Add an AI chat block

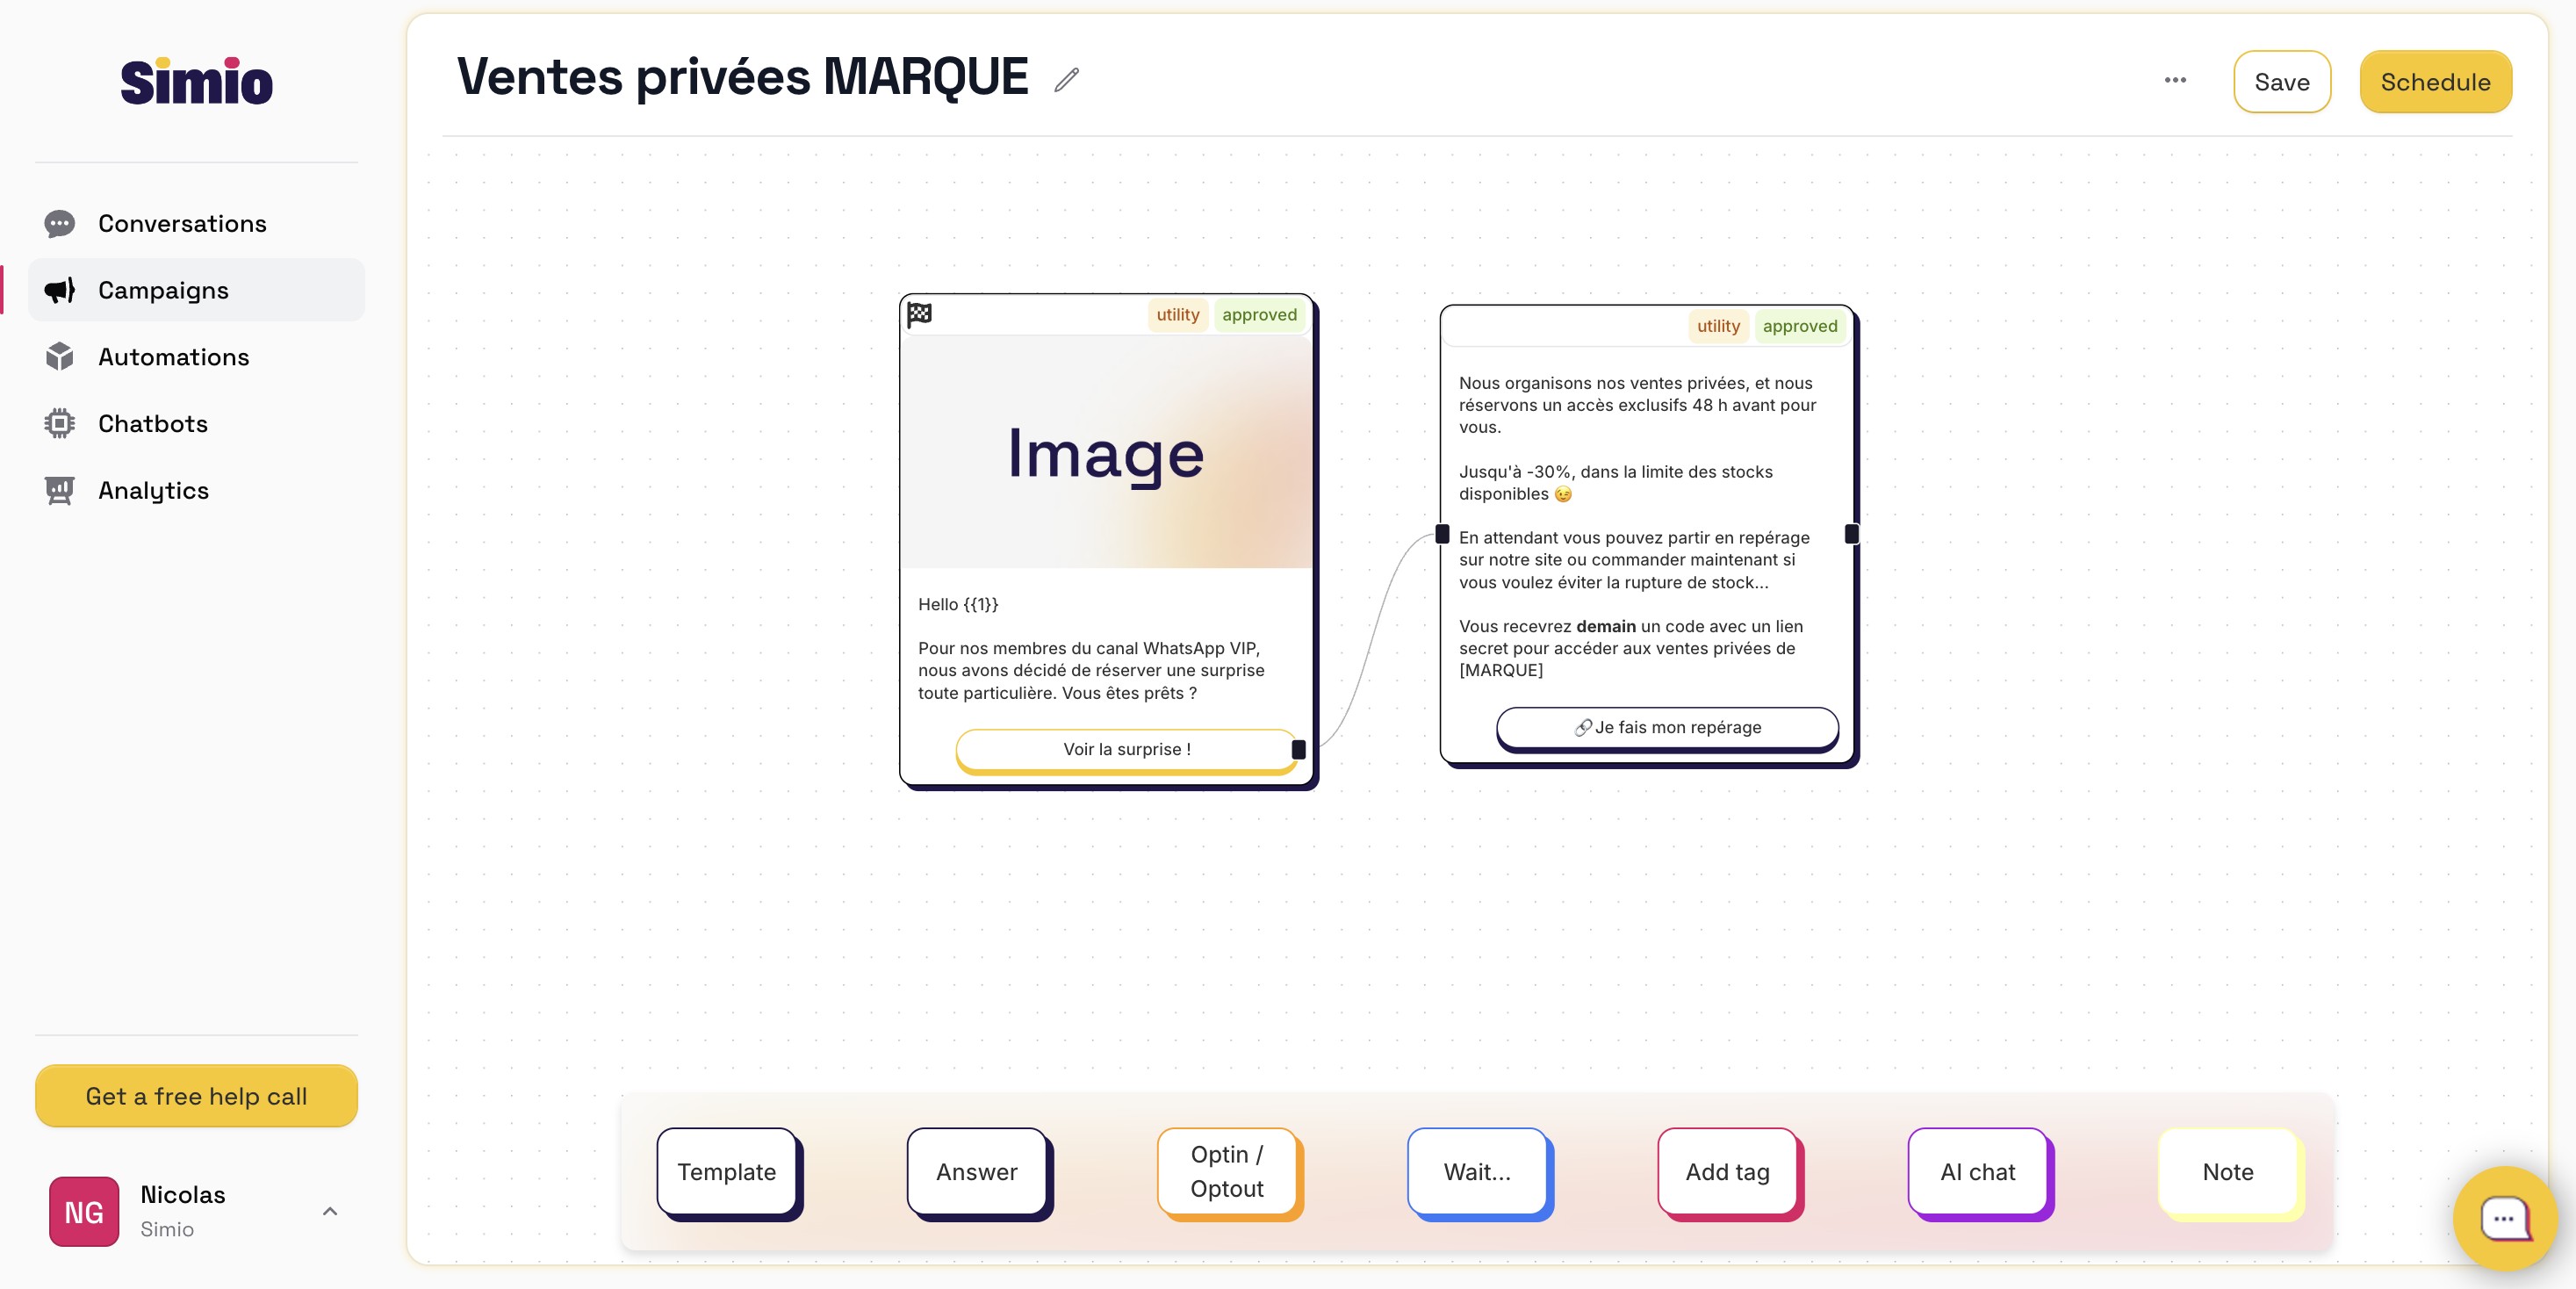[x=1977, y=1172]
